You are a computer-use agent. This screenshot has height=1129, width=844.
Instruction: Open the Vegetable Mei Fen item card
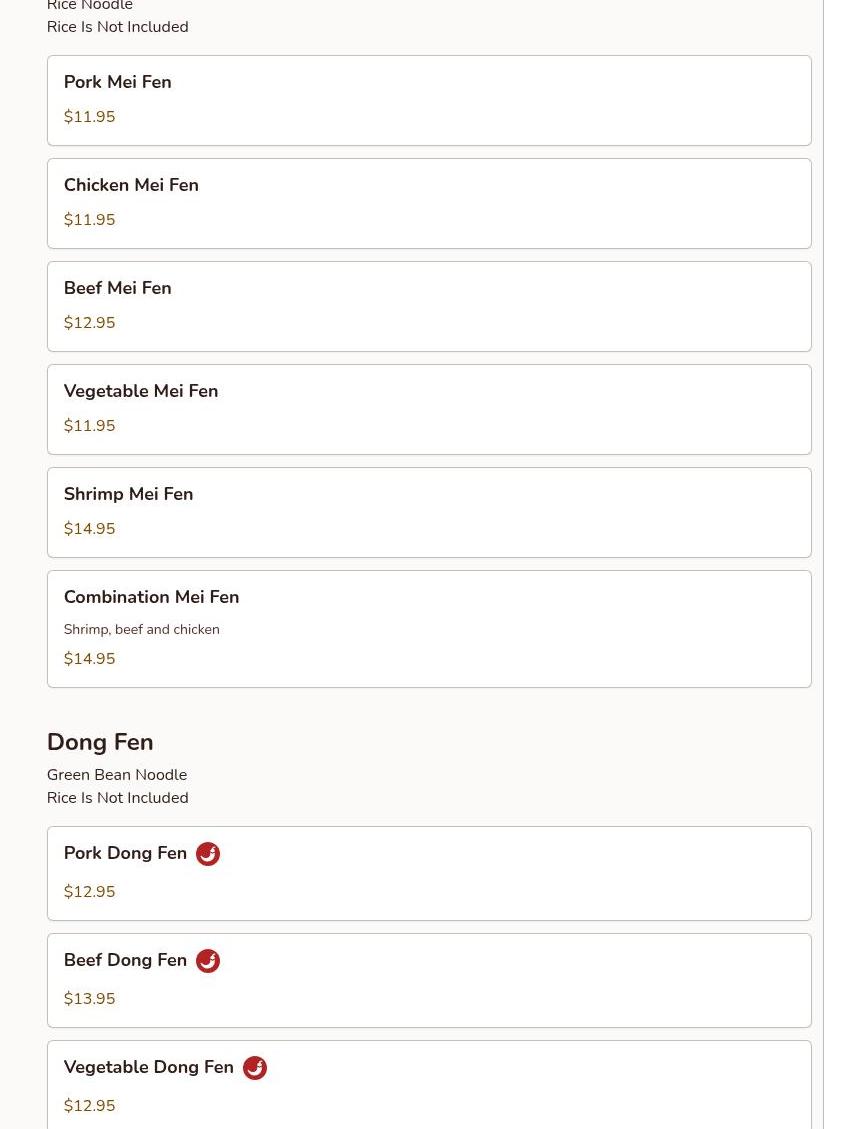(x=428, y=409)
